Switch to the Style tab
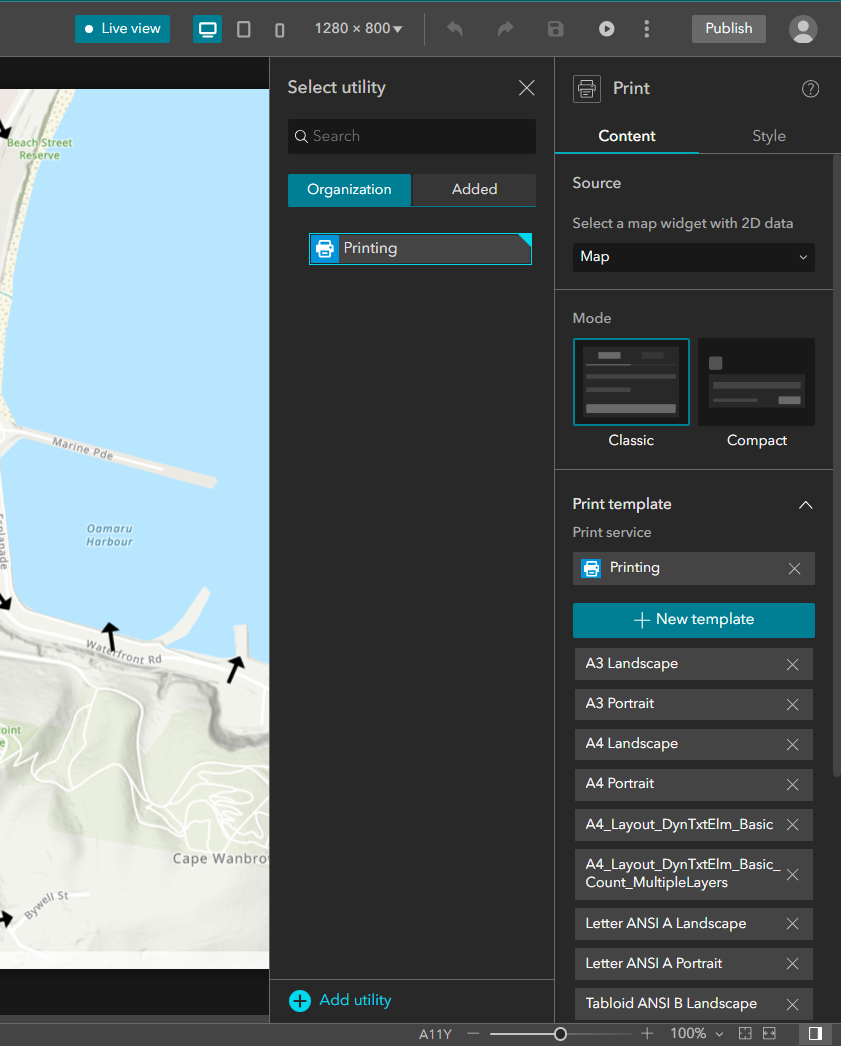The image size is (841, 1046). 768,136
